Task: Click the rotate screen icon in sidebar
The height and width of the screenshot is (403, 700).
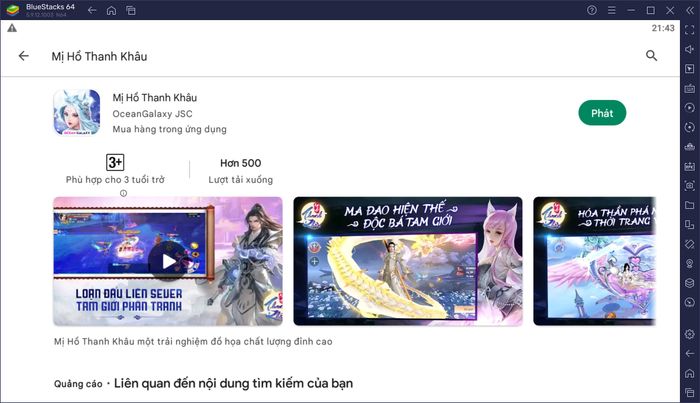Action: (x=690, y=244)
